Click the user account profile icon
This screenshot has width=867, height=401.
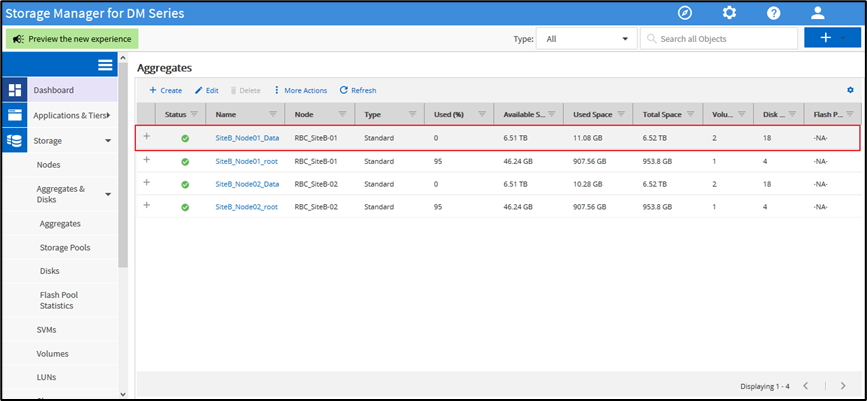click(817, 13)
